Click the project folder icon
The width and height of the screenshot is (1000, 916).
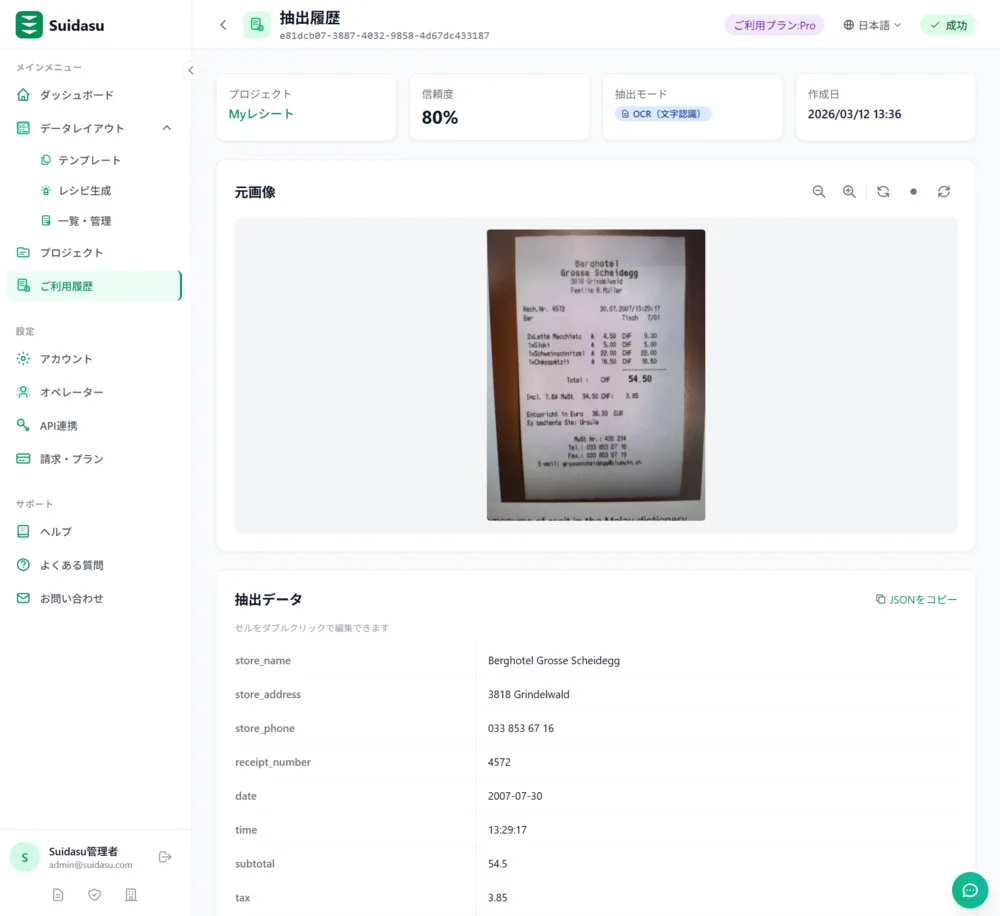pyautogui.click(x=23, y=253)
